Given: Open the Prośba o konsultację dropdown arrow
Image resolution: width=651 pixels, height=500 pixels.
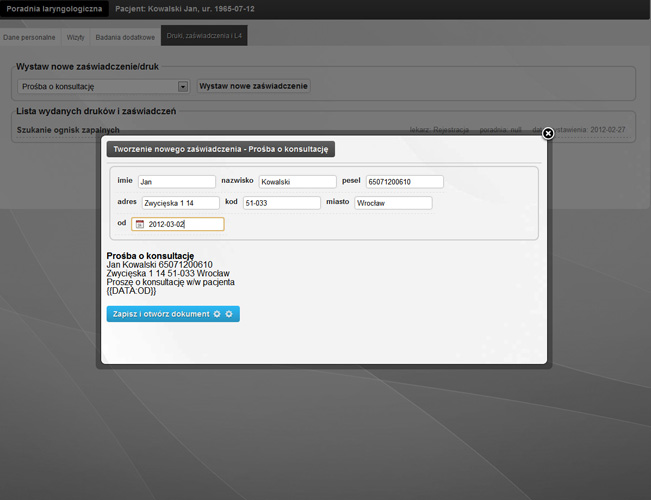Looking at the screenshot, I should click(183, 86).
